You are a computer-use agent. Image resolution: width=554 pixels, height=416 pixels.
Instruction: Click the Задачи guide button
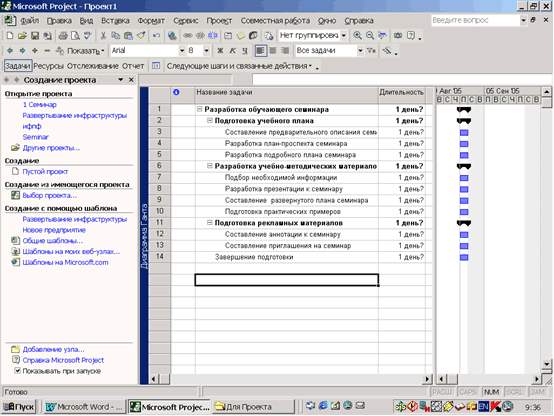tap(18, 66)
